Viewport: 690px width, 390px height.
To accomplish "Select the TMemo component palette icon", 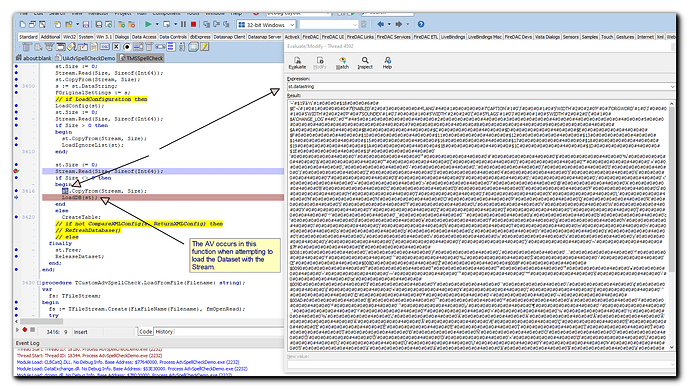I will (94, 47).
